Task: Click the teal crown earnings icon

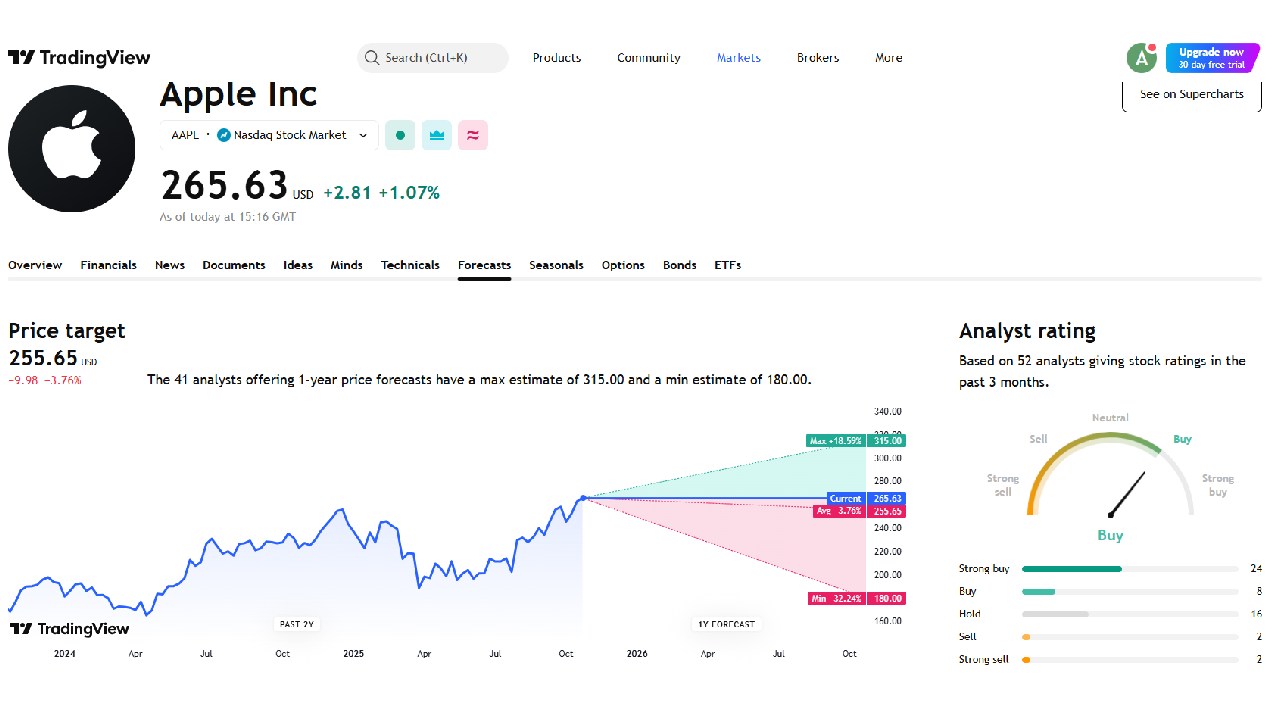Action: pyautogui.click(x=436, y=135)
